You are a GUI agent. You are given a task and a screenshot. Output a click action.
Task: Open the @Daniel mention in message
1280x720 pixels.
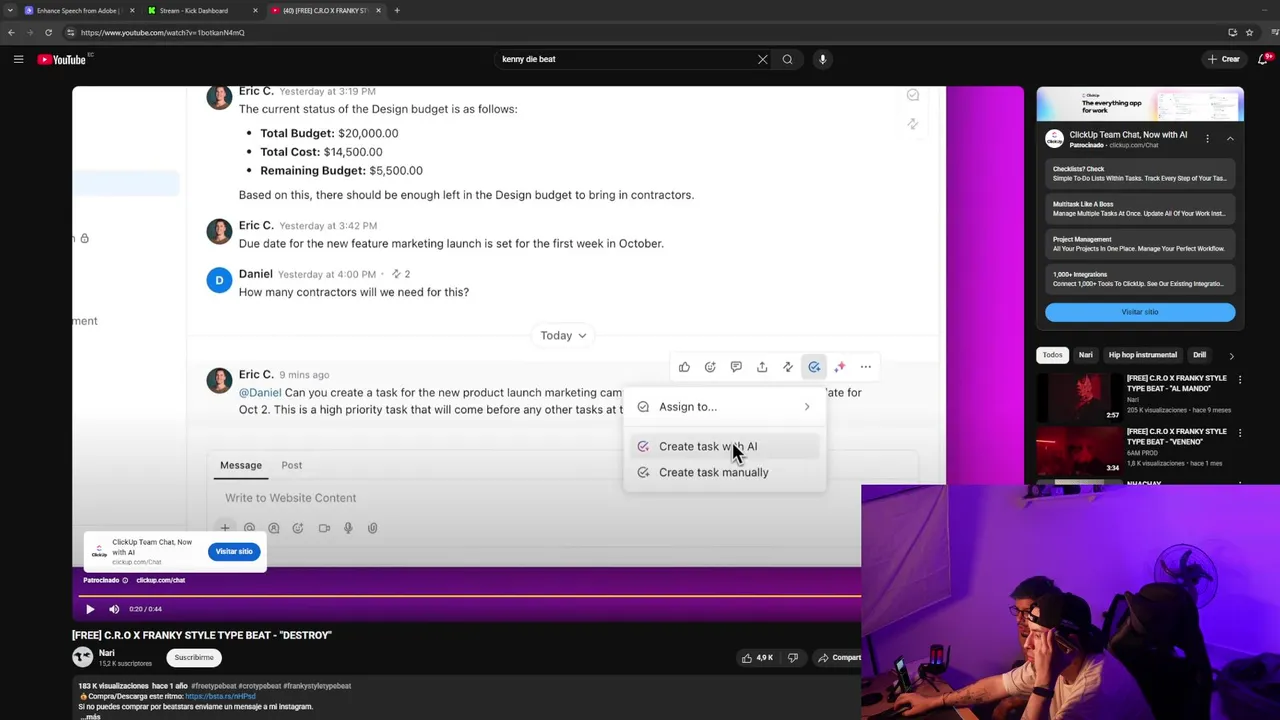260,393
